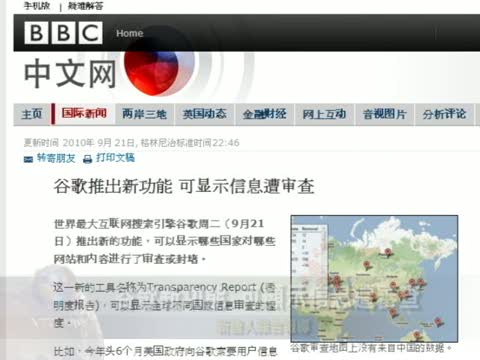Select the 主页 navigation tab
Screen dimensions: 480x360
32,114
